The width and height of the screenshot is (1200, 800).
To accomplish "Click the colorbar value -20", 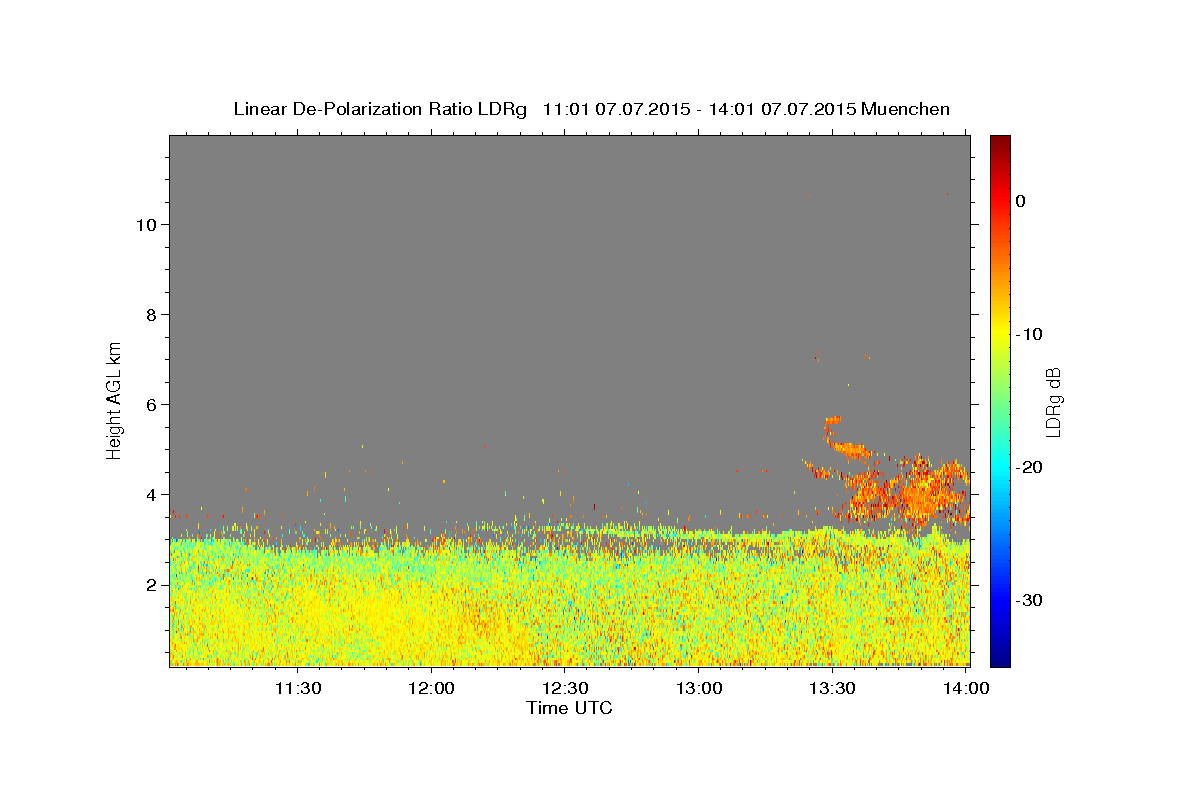I will [1029, 467].
